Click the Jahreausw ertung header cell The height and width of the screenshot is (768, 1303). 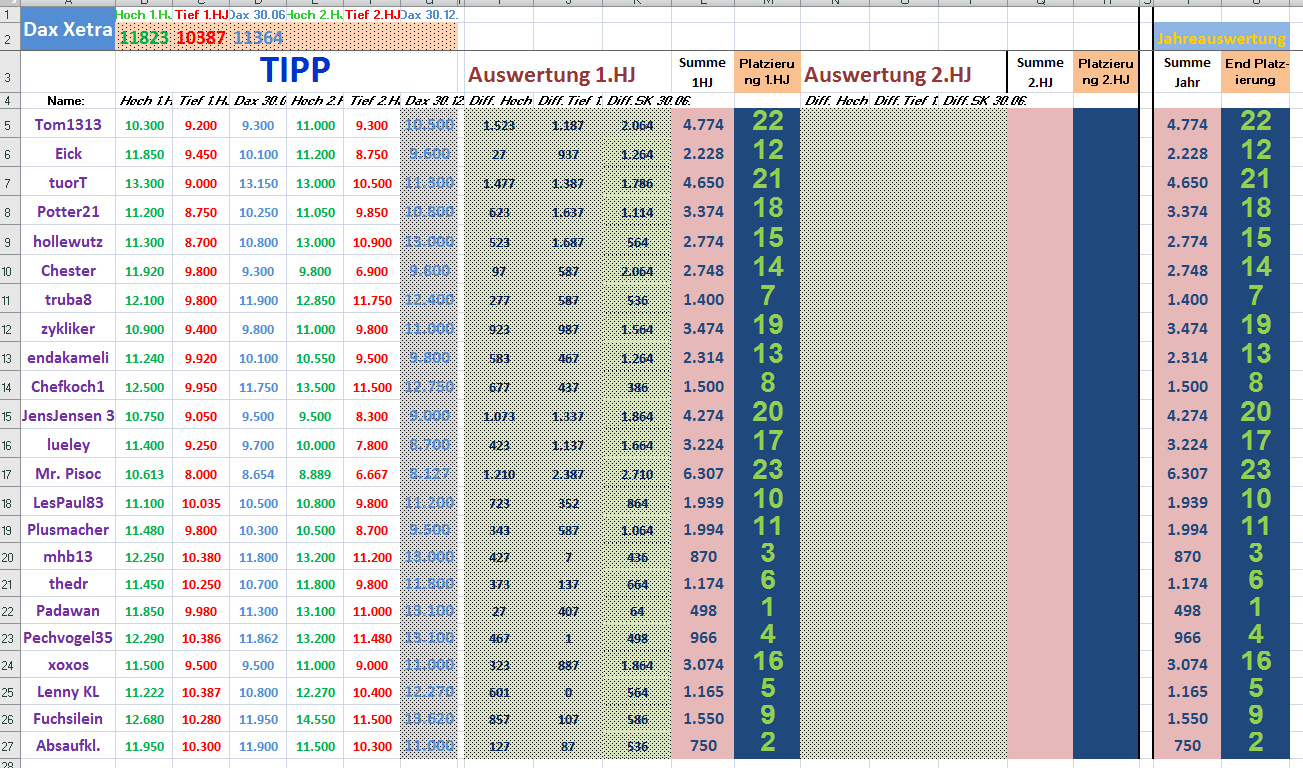click(1220, 38)
